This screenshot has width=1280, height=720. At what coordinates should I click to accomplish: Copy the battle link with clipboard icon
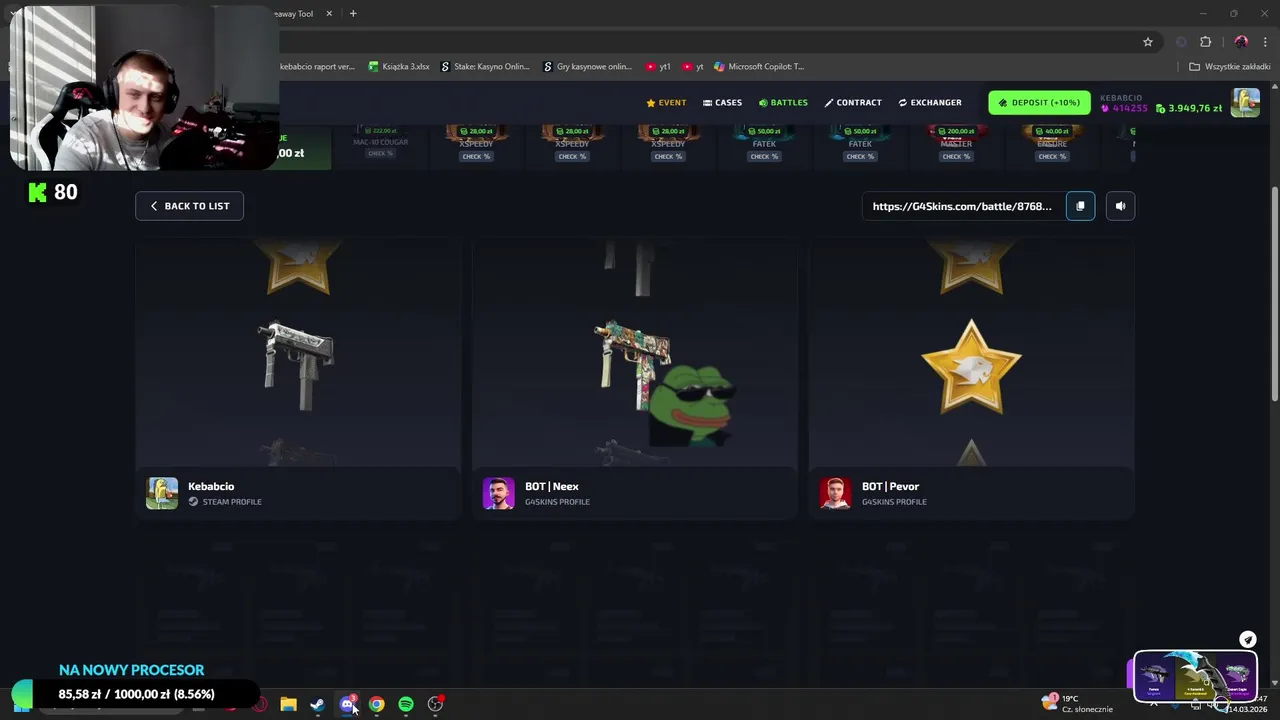pyautogui.click(x=1080, y=206)
